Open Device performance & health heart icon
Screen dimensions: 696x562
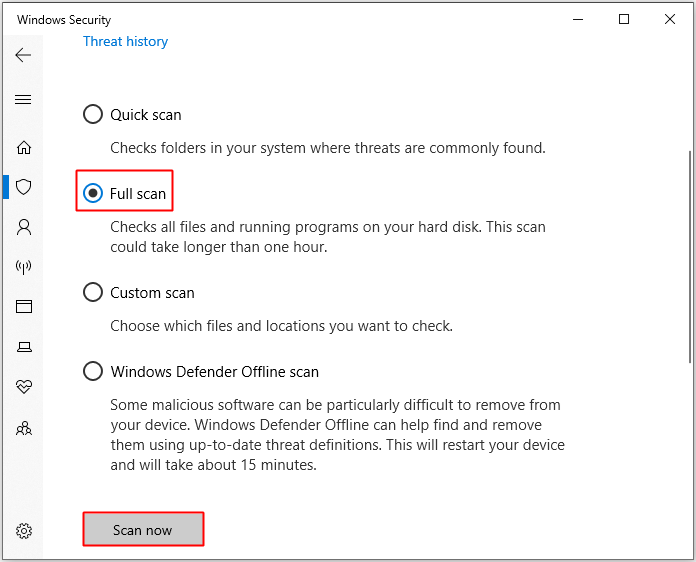(x=24, y=387)
